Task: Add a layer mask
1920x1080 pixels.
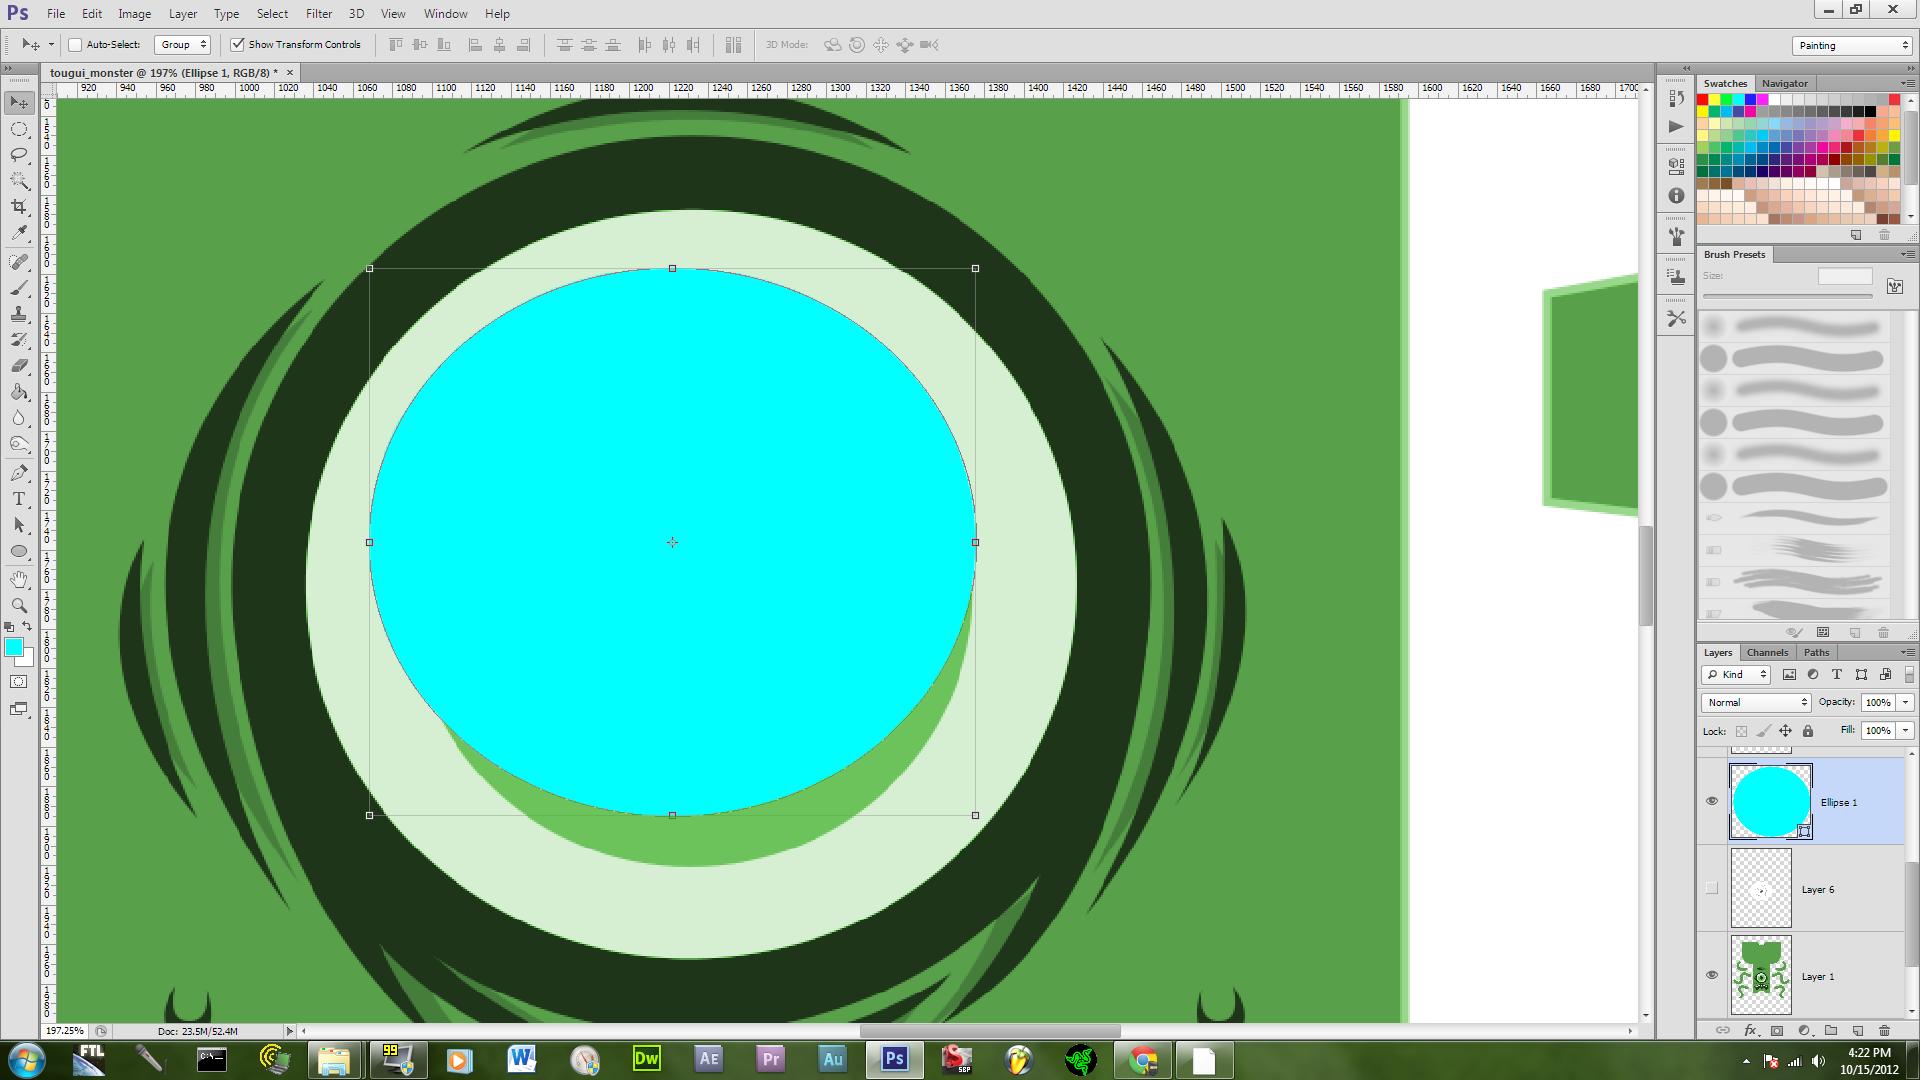Action: pyautogui.click(x=1777, y=1030)
